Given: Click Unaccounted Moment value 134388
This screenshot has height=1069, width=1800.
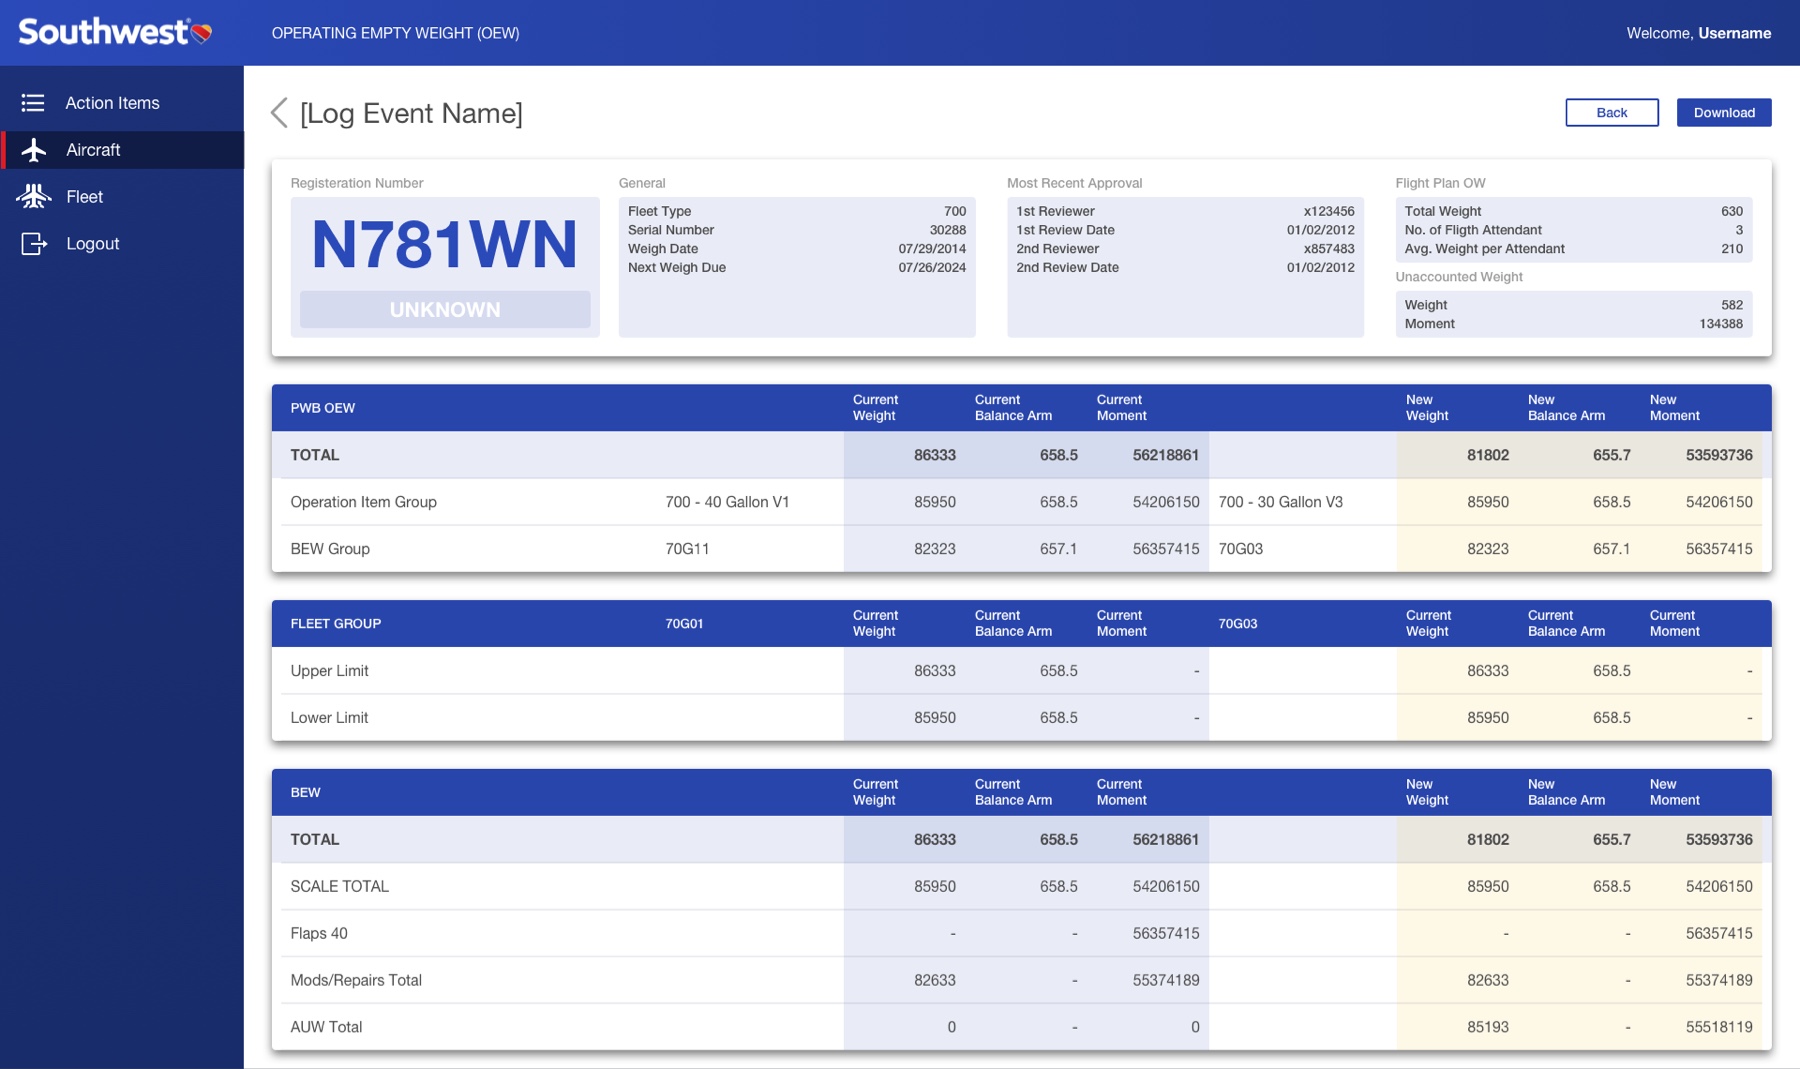Looking at the screenshot, I should pos(1721,324).
